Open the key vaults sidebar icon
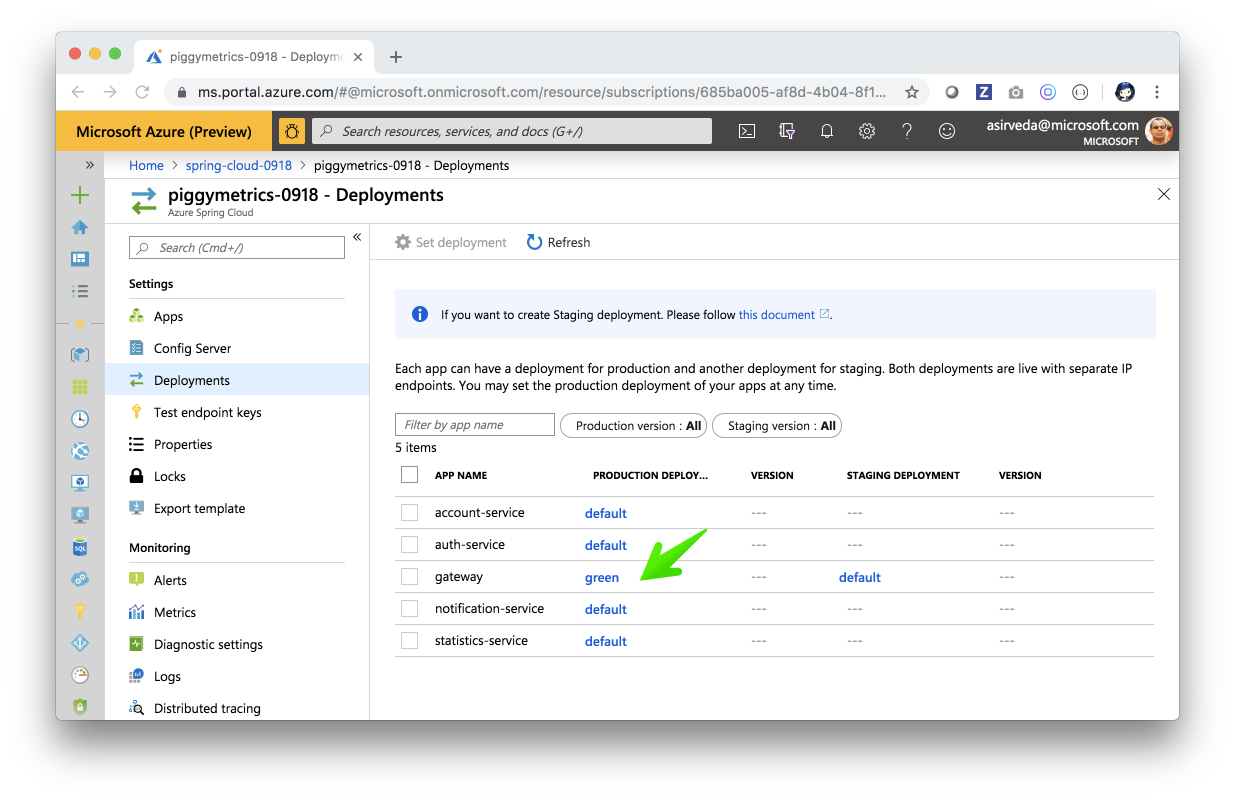Viewport: 1235px width, 800px height. (x=80, y=611)
